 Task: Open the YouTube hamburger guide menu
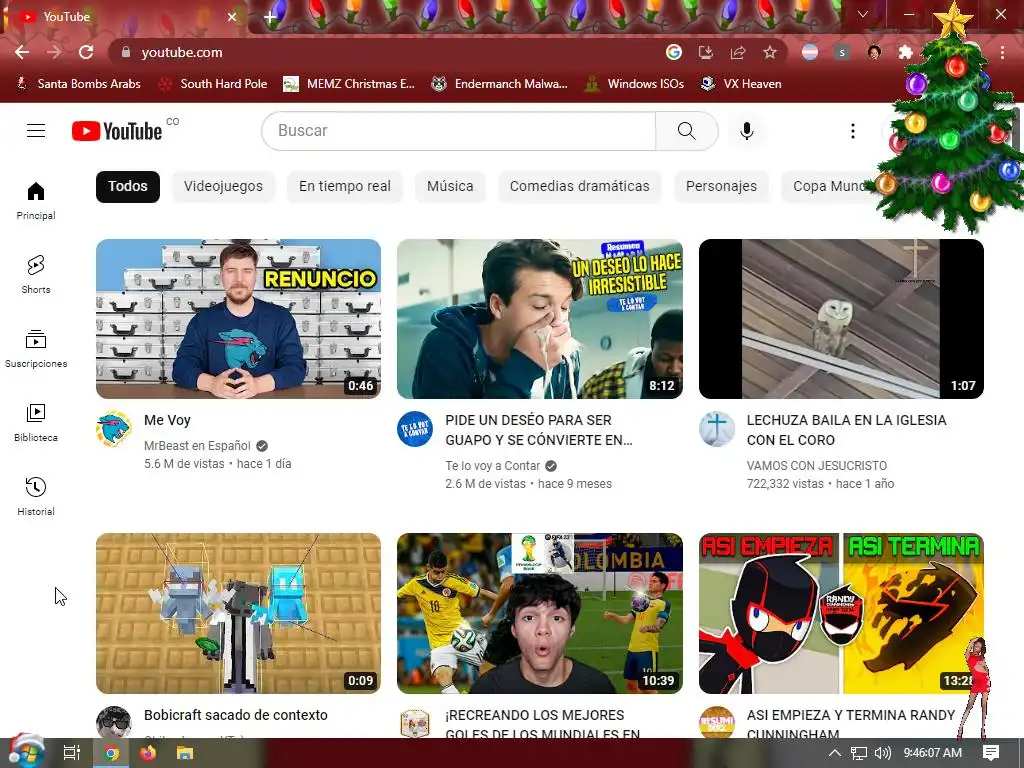coord(36,131)
